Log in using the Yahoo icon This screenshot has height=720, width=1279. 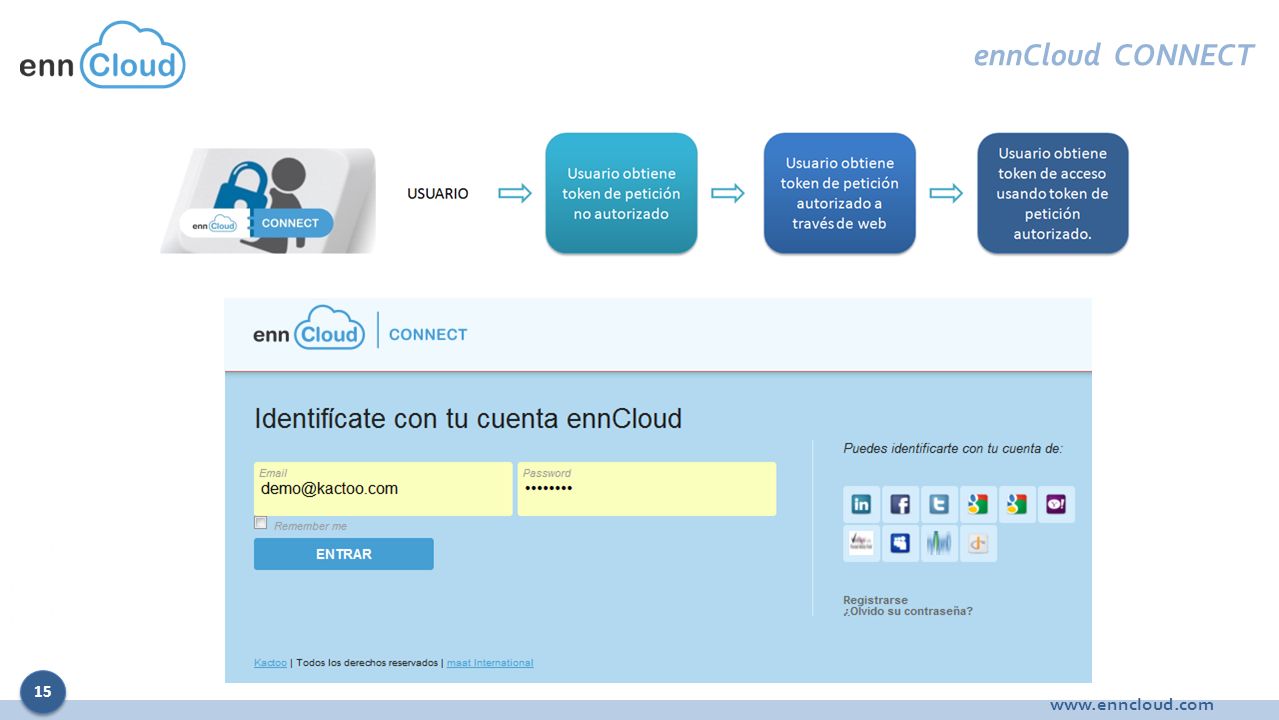pyautogui.click(x=1056, y=505)
